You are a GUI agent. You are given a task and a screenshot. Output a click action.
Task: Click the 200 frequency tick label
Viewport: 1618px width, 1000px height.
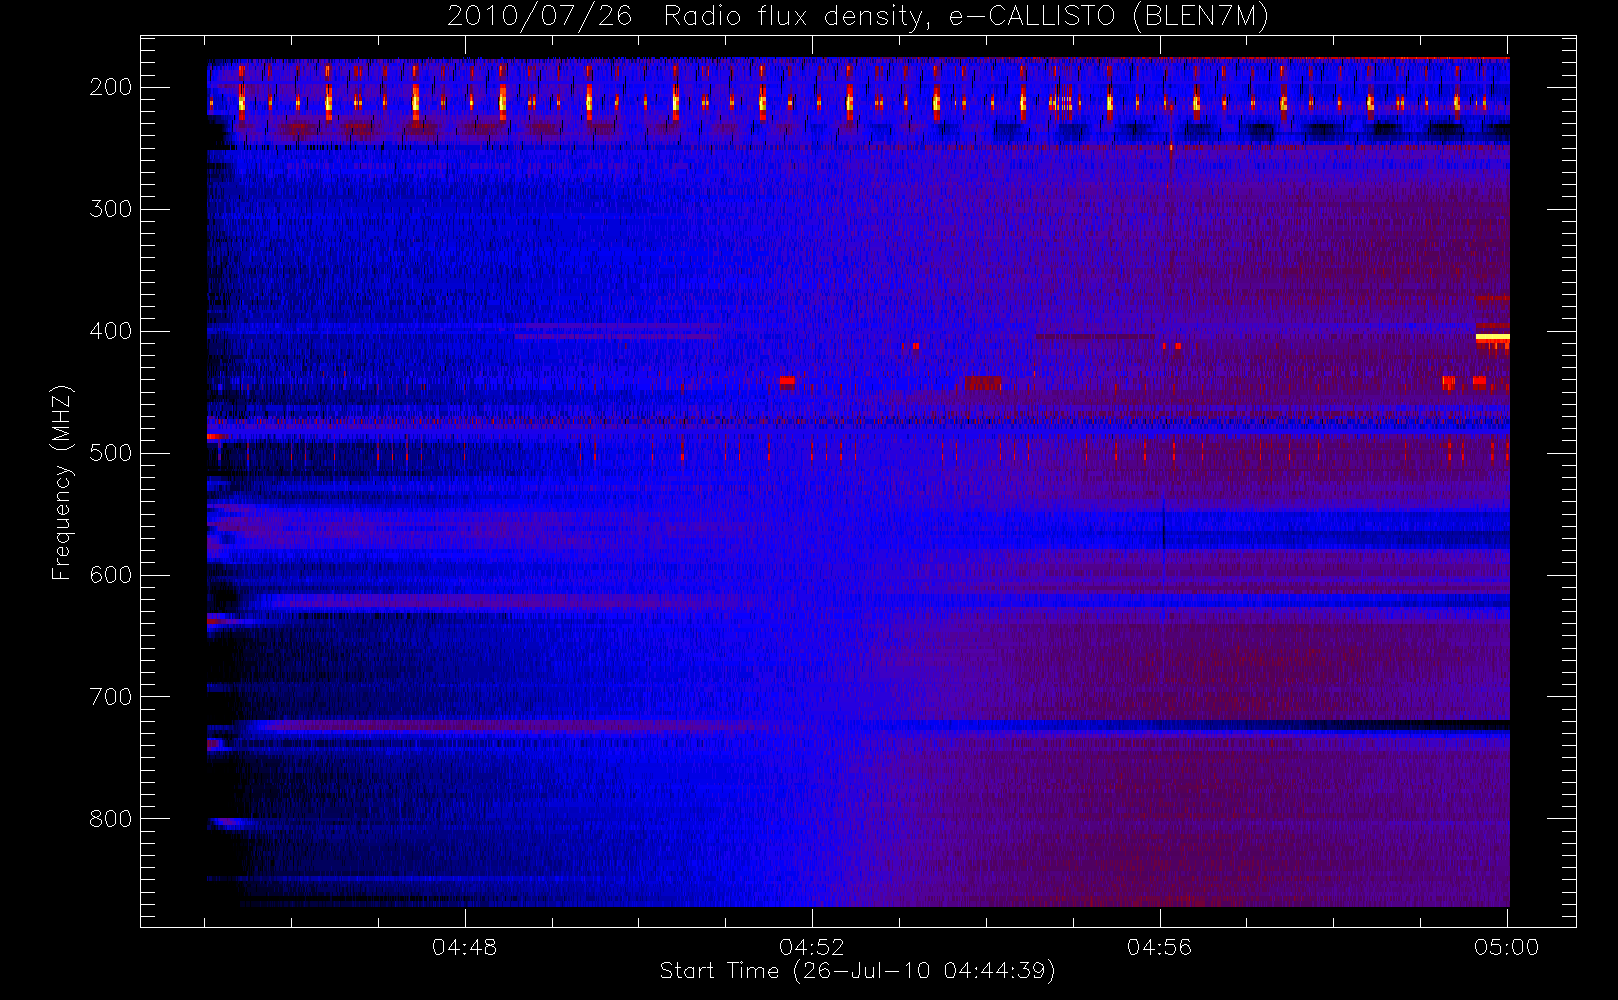(111, 87)
